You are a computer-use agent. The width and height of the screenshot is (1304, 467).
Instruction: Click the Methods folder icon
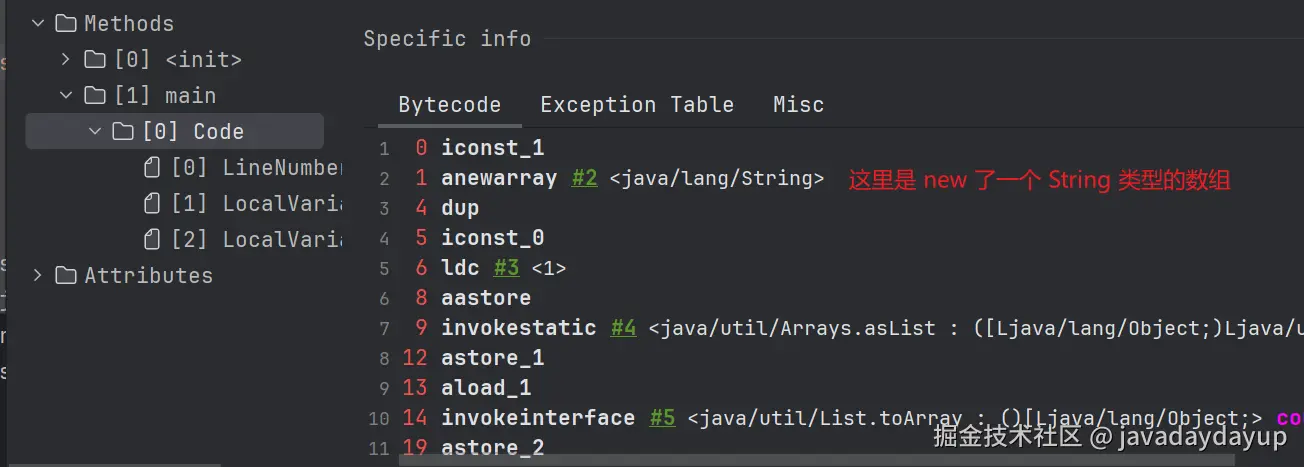66,23
